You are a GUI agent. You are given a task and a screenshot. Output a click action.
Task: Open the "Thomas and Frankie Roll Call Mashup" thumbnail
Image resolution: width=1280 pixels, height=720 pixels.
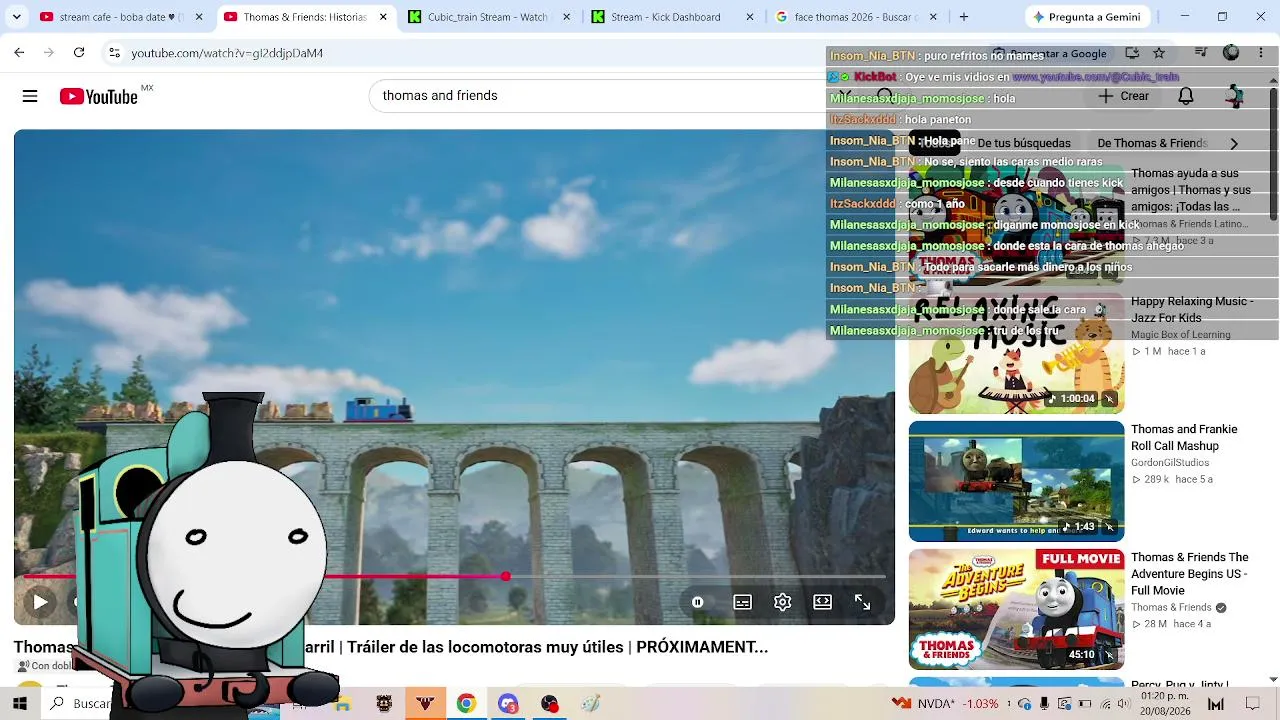(x=1016, y=481)
